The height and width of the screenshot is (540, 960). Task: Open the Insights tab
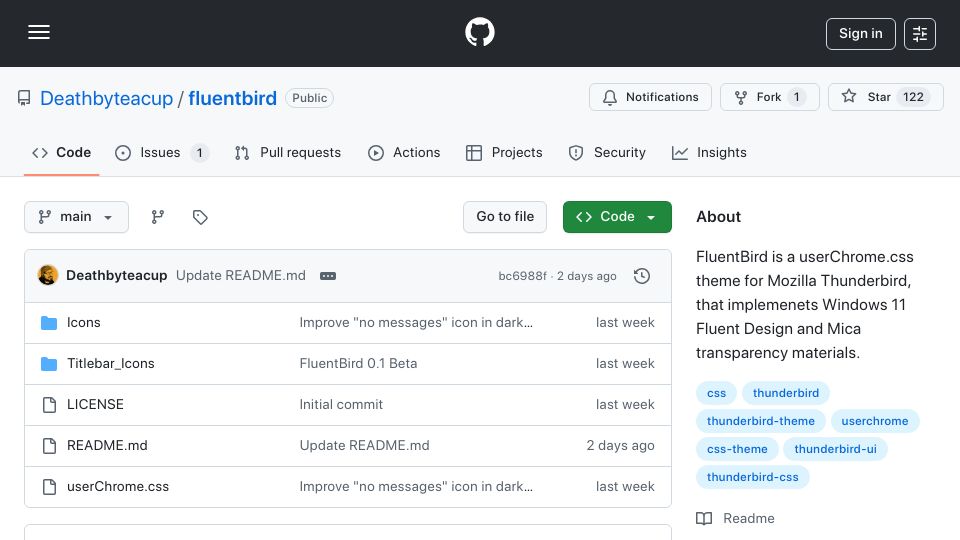[709, 152]
